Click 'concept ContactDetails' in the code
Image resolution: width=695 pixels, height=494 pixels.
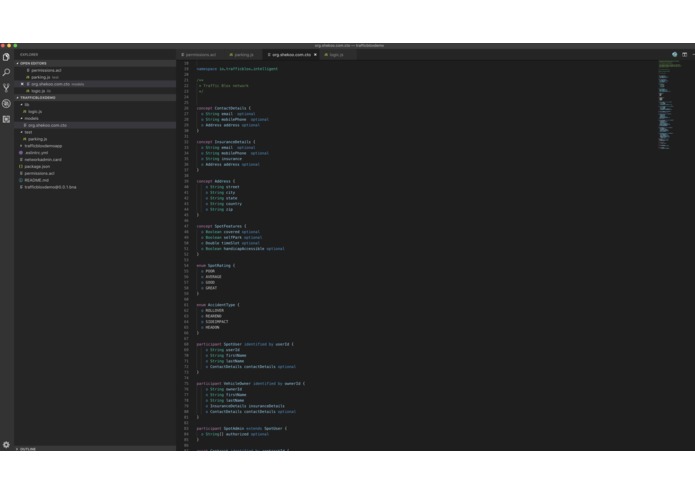[223, 108]
